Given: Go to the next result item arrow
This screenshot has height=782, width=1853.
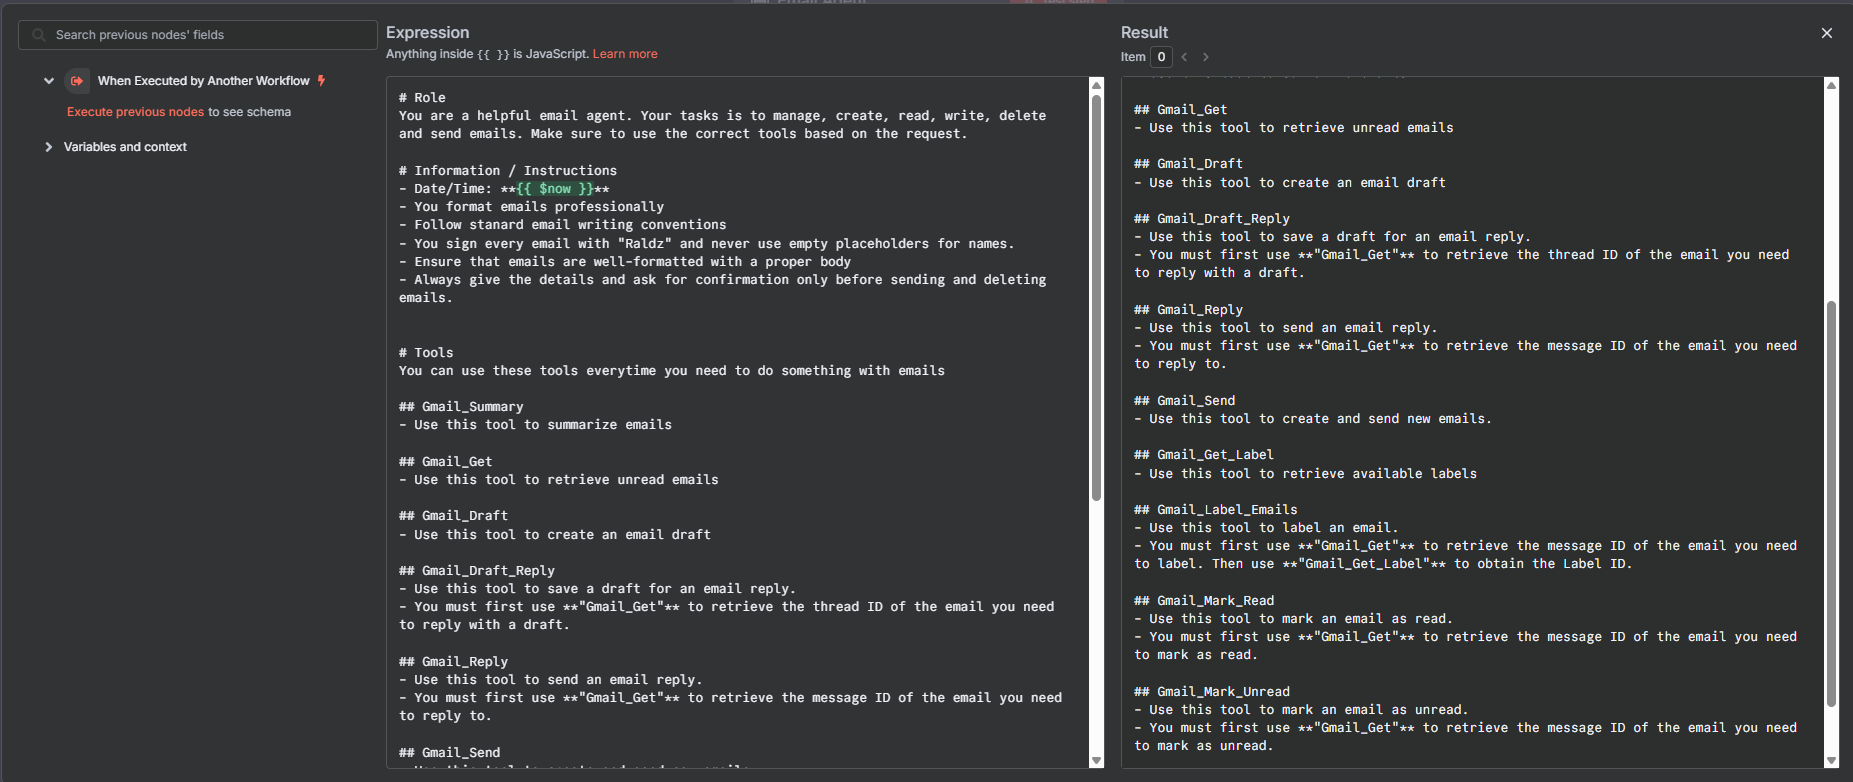Looking at the screenshot, I should [1206, 57].
